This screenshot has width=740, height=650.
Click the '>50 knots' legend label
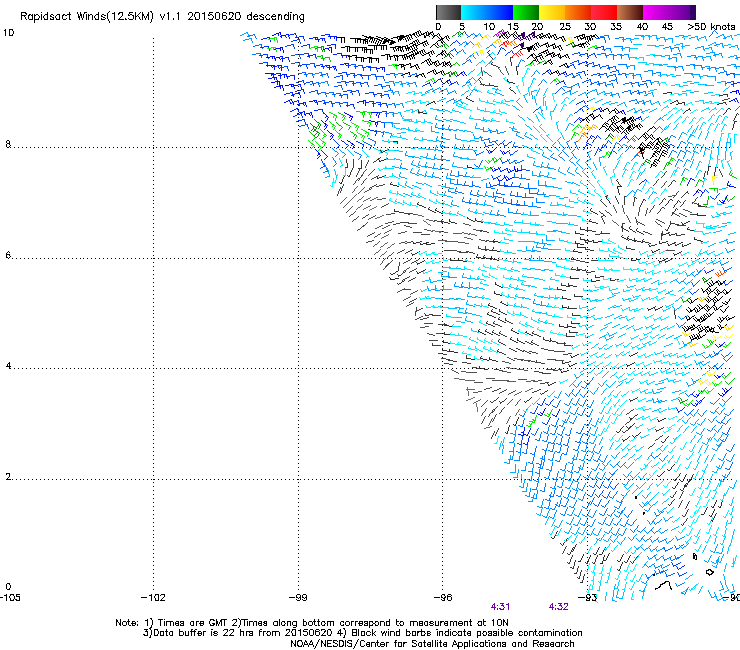tap(711, 26)
